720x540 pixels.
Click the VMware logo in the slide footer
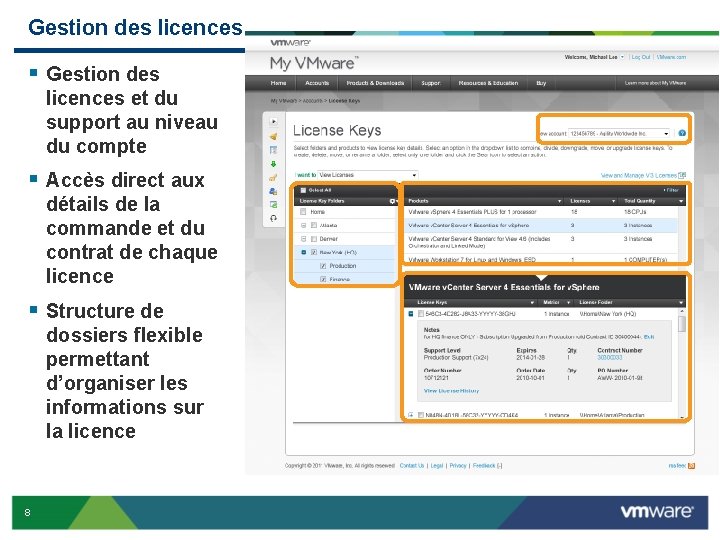click(x=657, y=511)
